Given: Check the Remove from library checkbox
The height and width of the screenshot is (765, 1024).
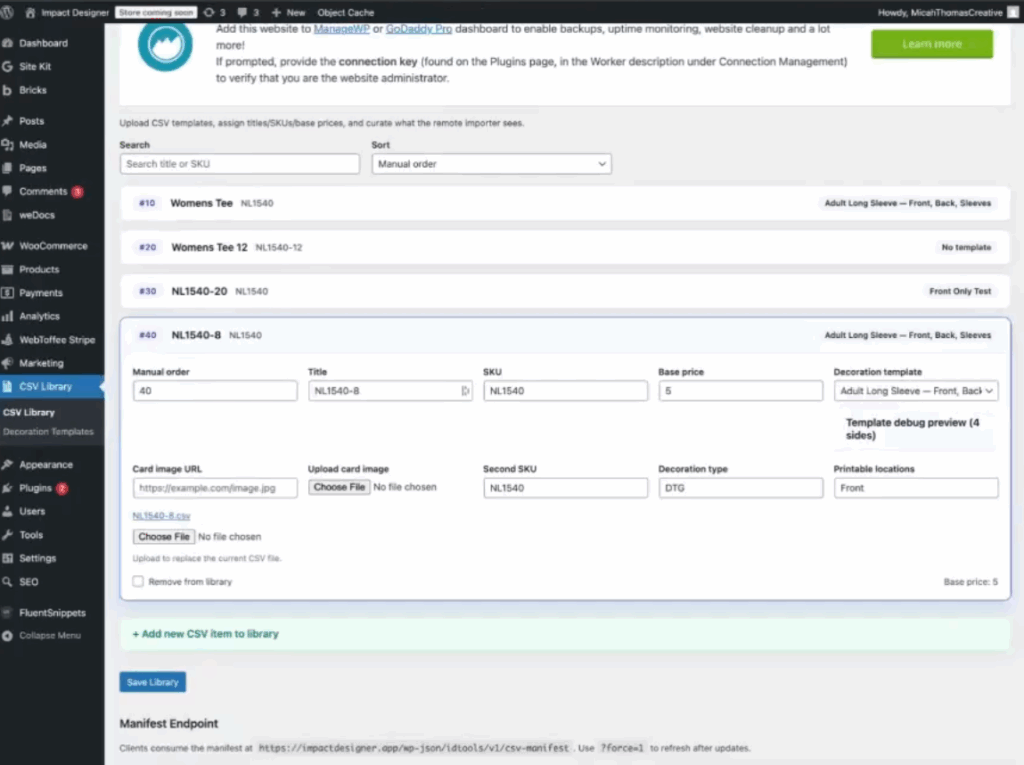Looking at the screenshot, I should pos(138,581).
